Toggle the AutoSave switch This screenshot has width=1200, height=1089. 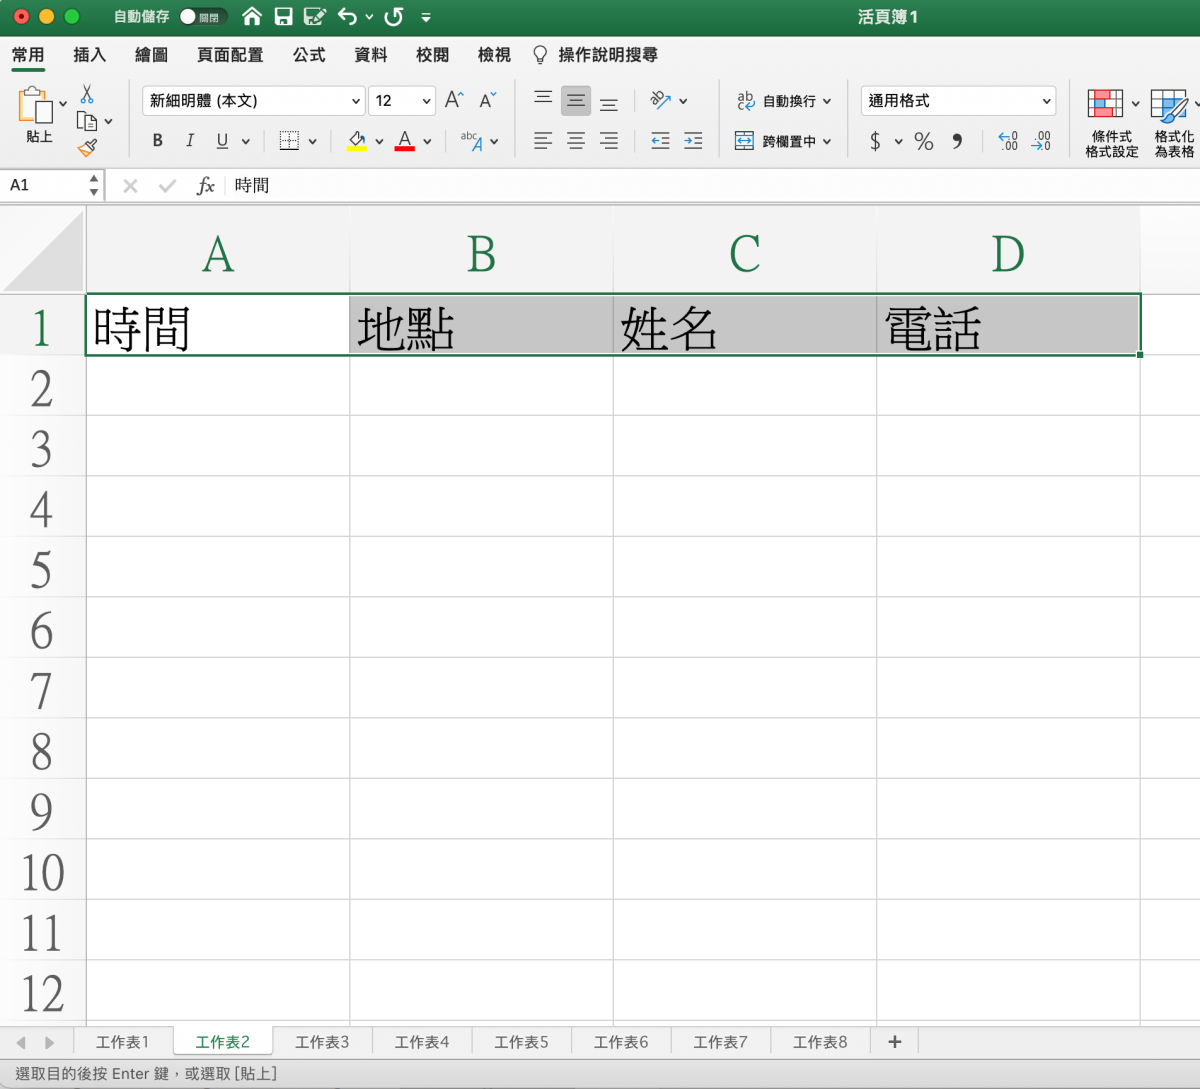pos(202,17)
